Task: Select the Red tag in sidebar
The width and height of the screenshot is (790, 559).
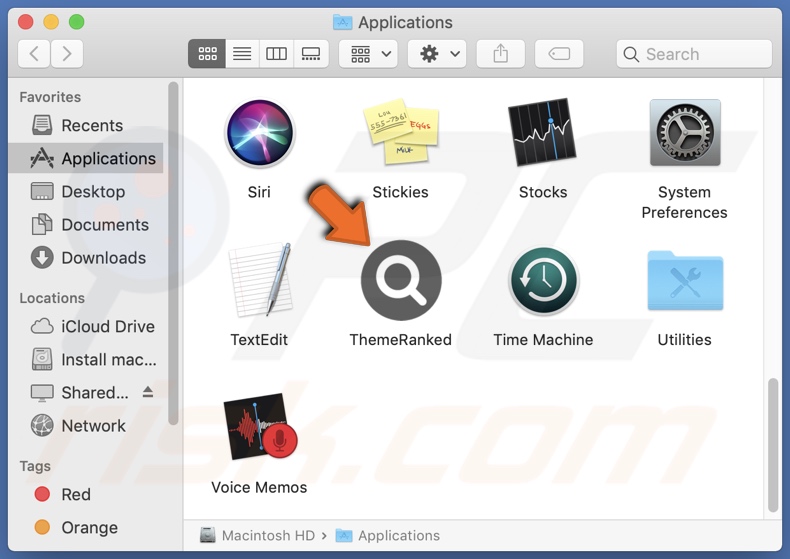Action: (x=86, y=494)
